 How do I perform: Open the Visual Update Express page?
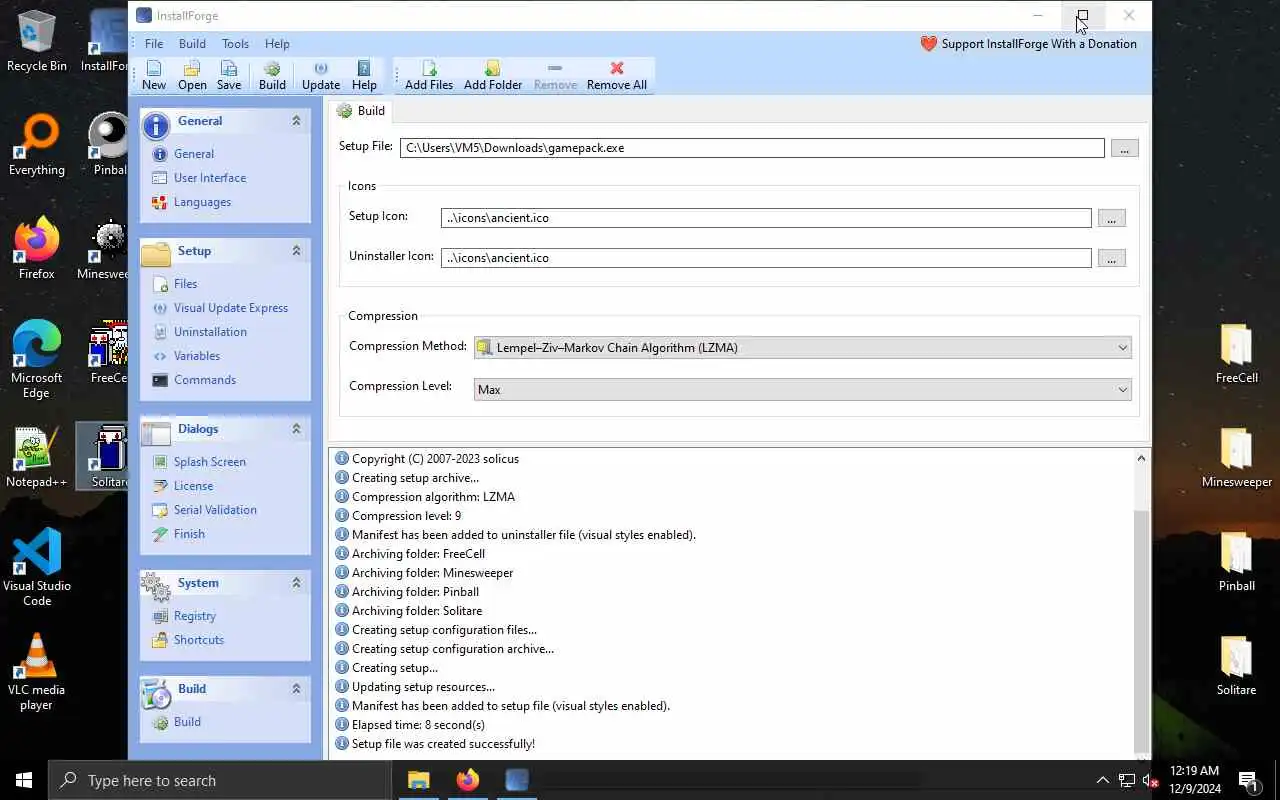click(231, 308)
